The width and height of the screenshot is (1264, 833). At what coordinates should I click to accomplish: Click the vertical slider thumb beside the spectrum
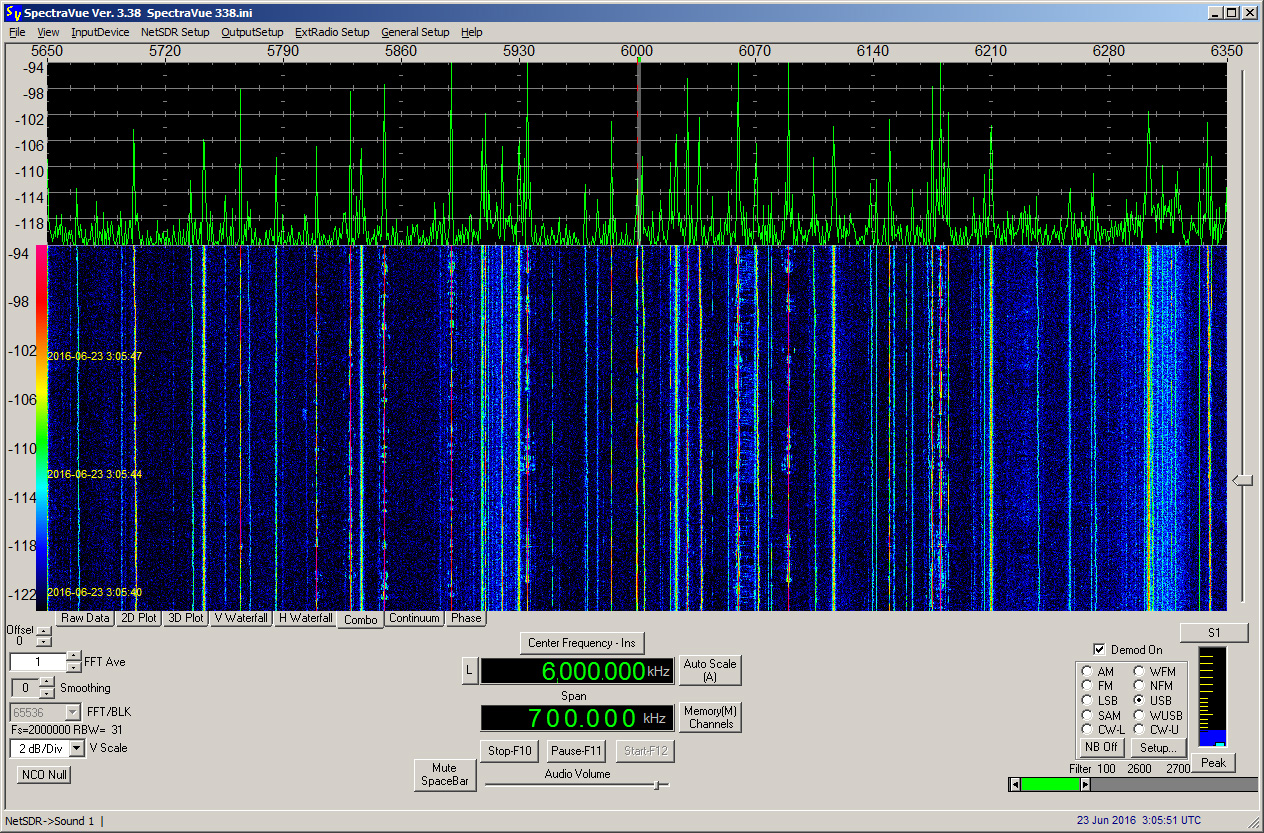1242,481
